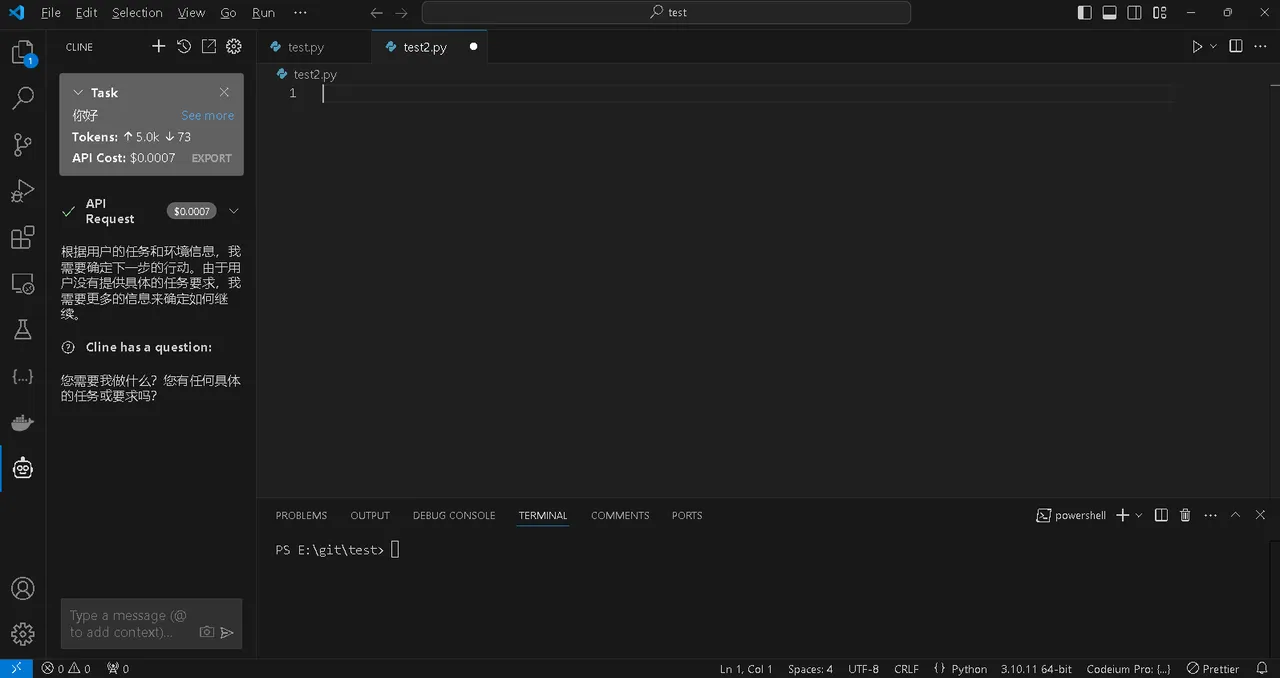Start a new Cline task
The height and width of the screenshot is (678, 1280).
pyautogui.click(x=158, y=46)
